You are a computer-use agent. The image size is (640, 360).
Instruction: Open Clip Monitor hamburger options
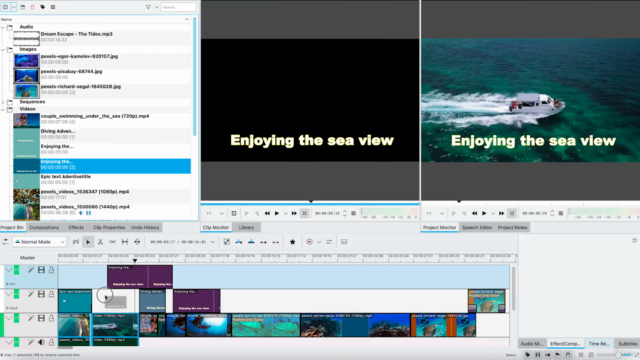tap(353, 213)
